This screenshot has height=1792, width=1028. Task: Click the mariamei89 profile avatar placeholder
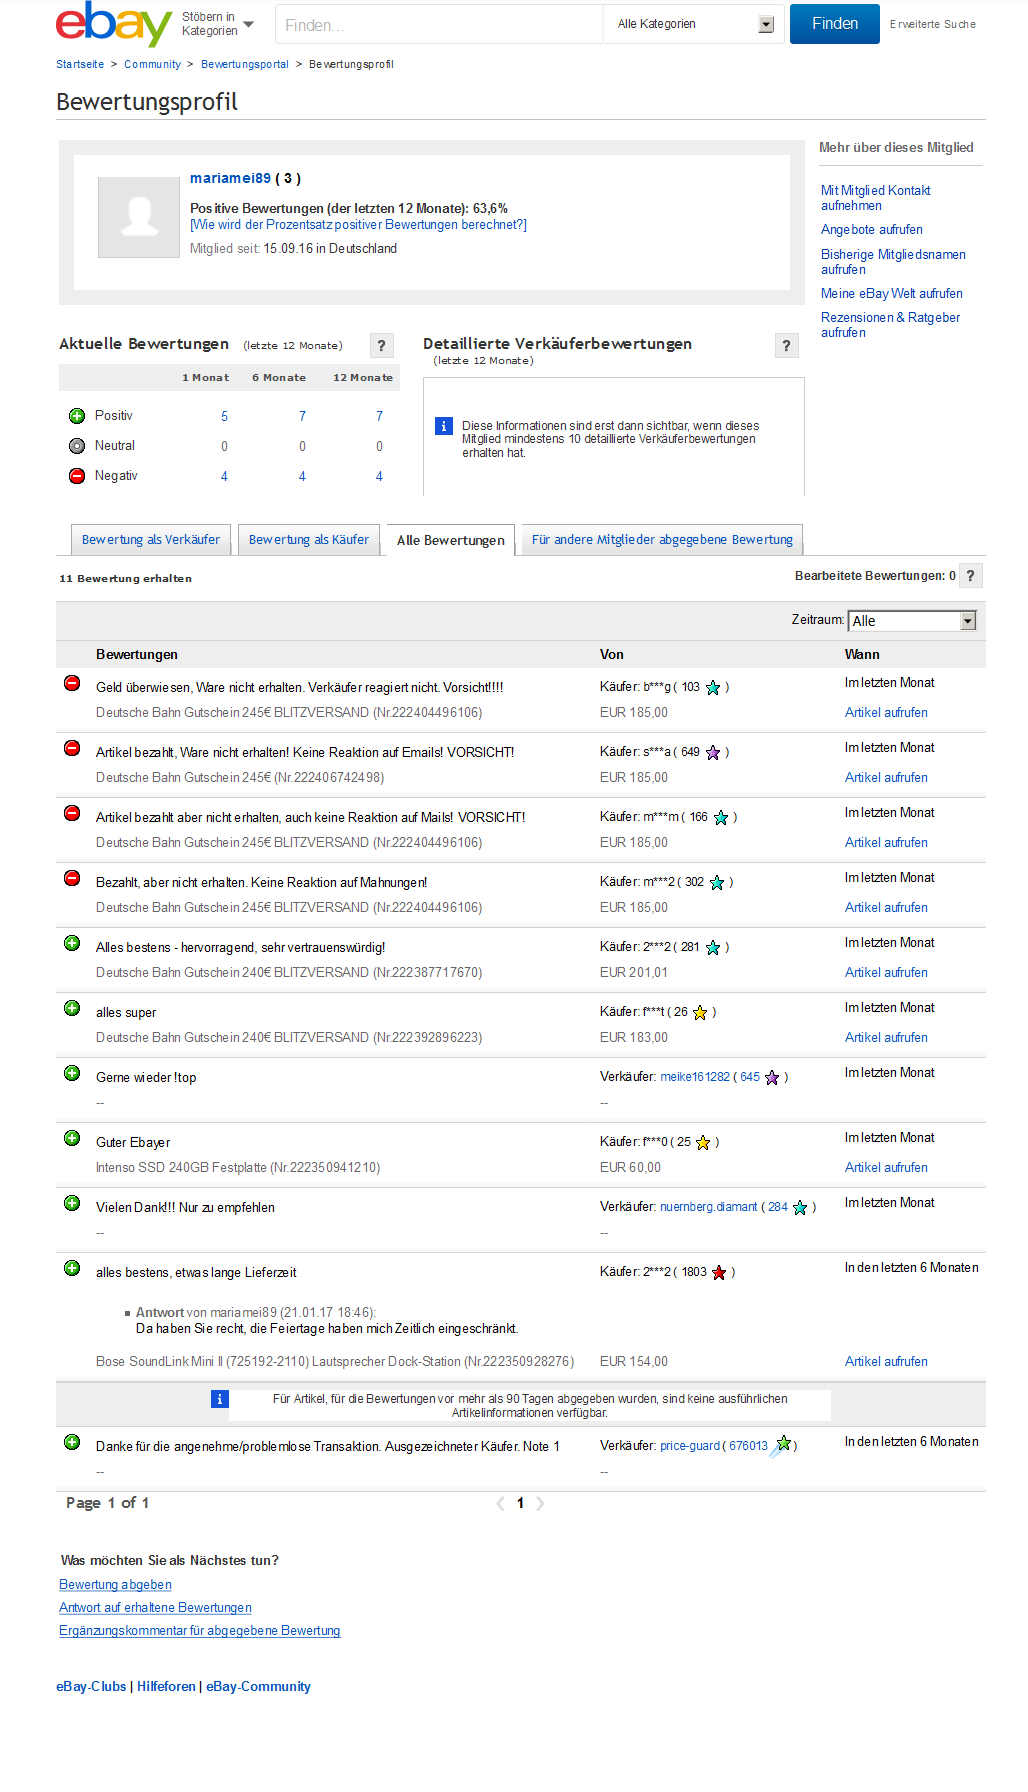point(139,217)
